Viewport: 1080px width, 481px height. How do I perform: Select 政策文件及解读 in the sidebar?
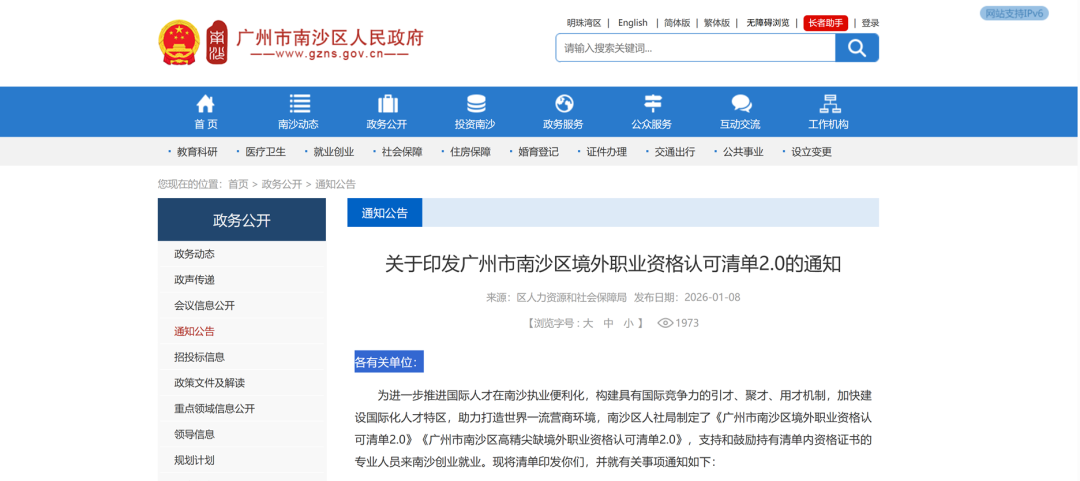point(209,382)
